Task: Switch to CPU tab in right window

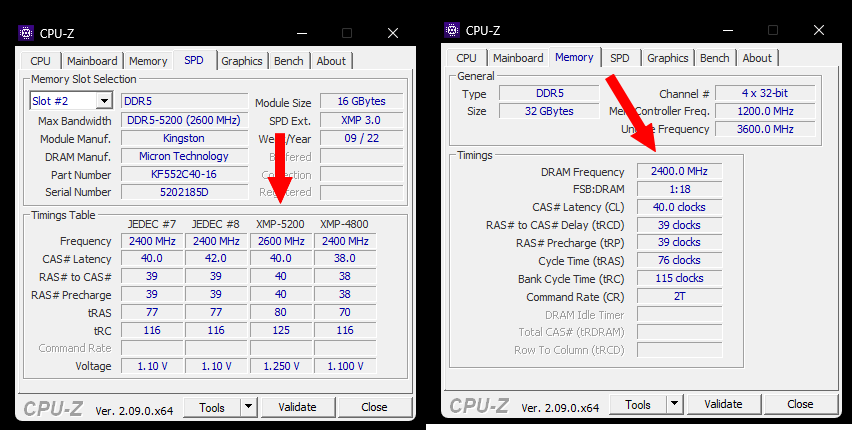Action: pos(466,58)
